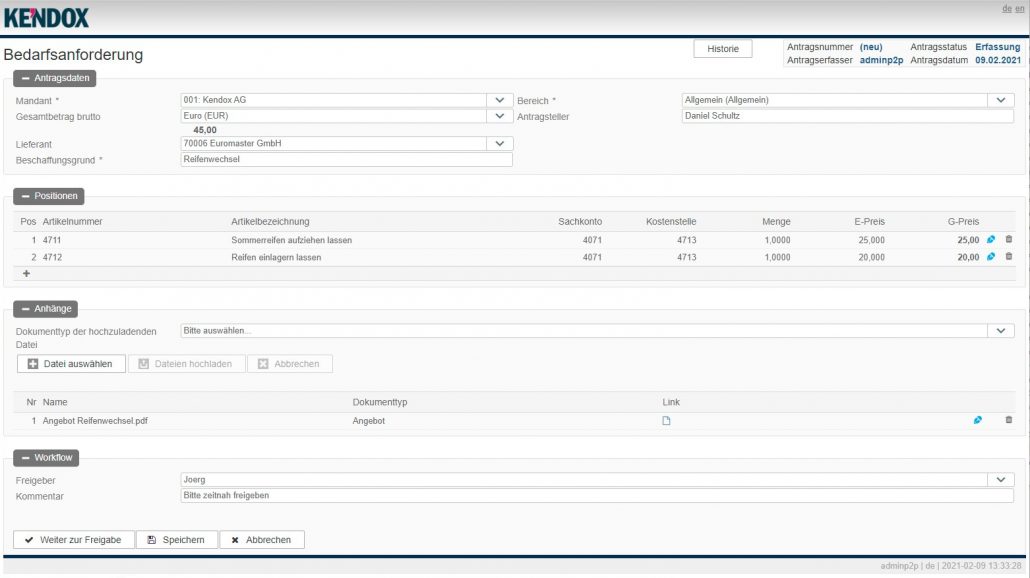Open the Lieferant dropdown

pos(499,144)
